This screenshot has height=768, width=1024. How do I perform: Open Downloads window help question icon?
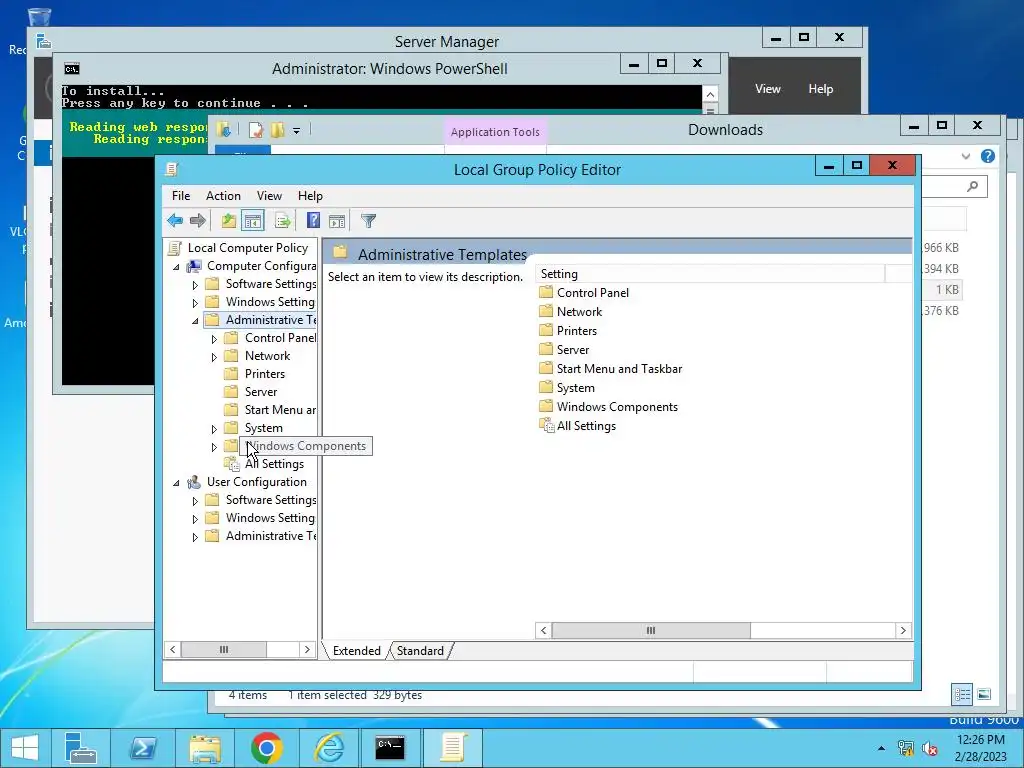987,156
